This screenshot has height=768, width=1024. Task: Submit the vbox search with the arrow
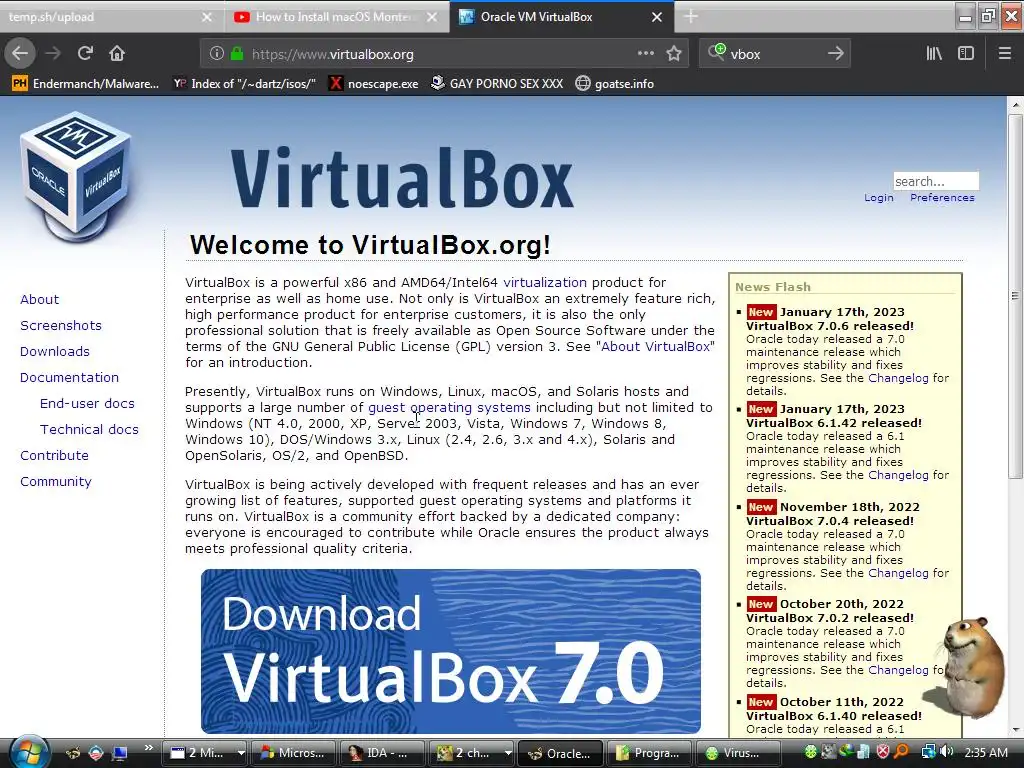(x=835, y=54)
